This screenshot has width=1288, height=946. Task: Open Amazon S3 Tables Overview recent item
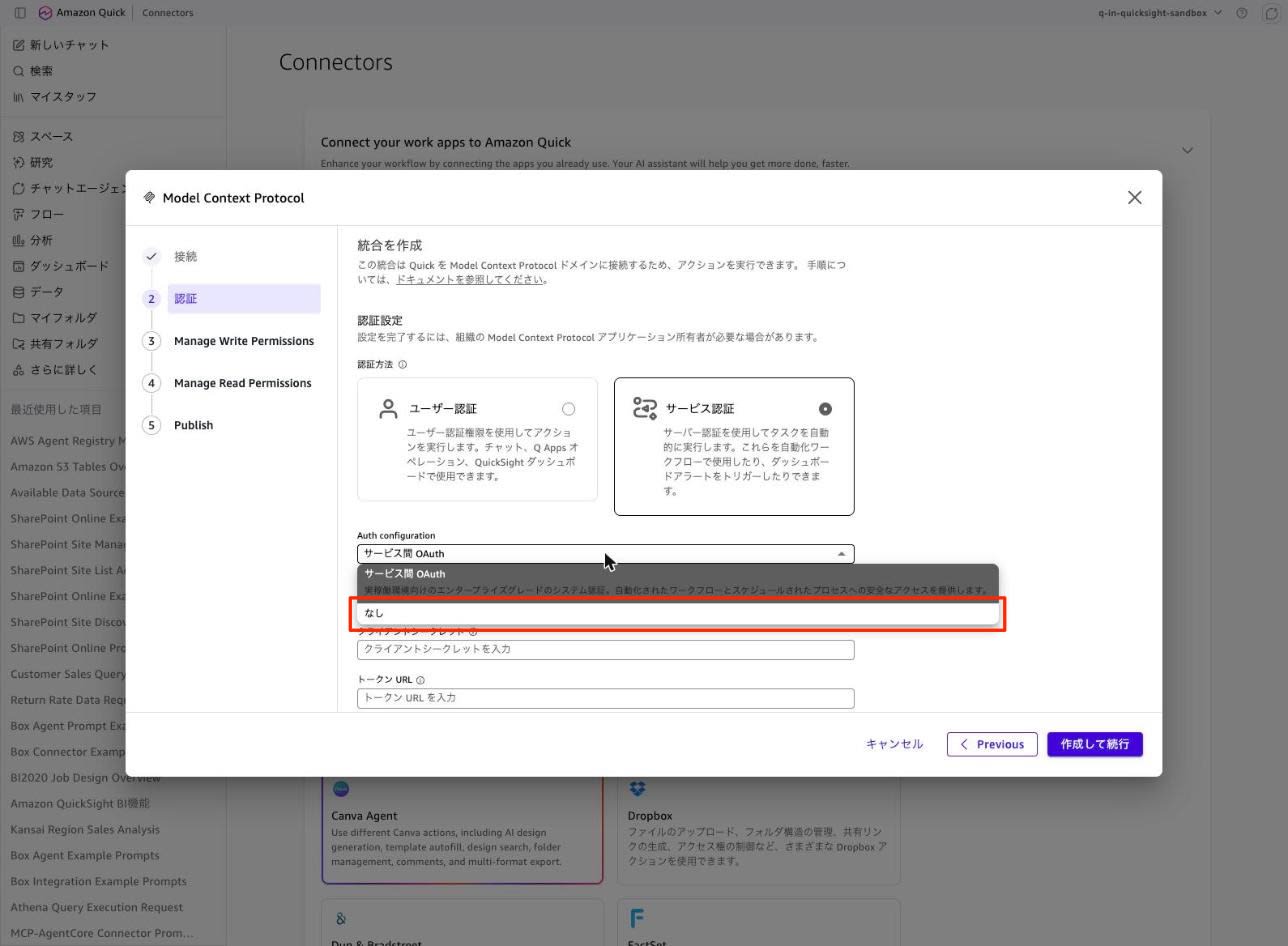point(68,467)
